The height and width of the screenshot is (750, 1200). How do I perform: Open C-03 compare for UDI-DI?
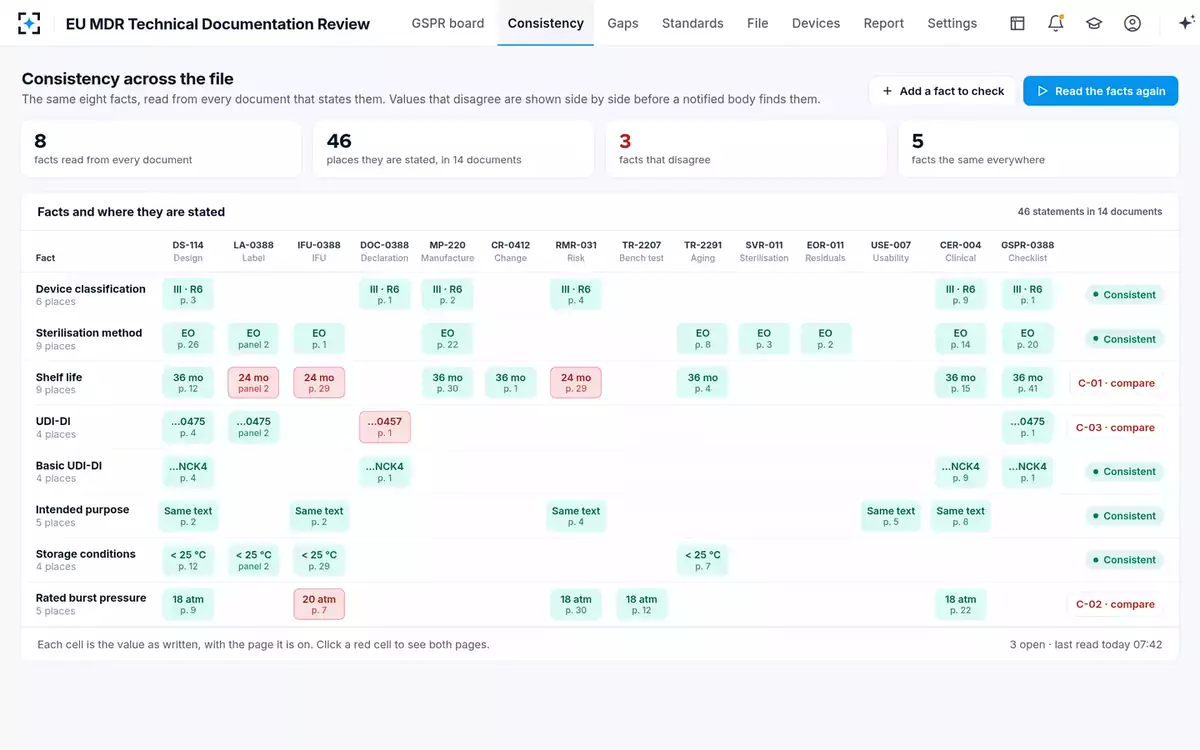click(x=1115, y=427)
